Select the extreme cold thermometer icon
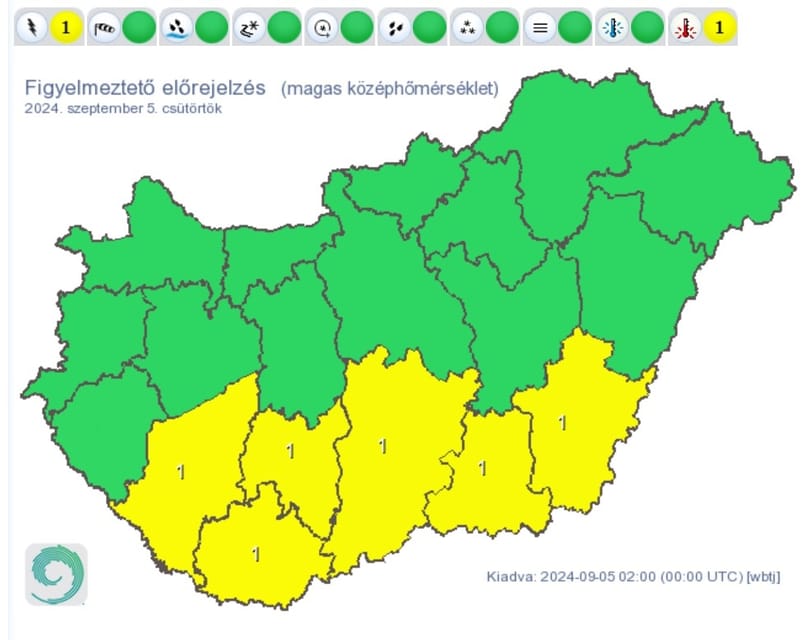This screenshot has height=640, width=810. tap(613, 27)
